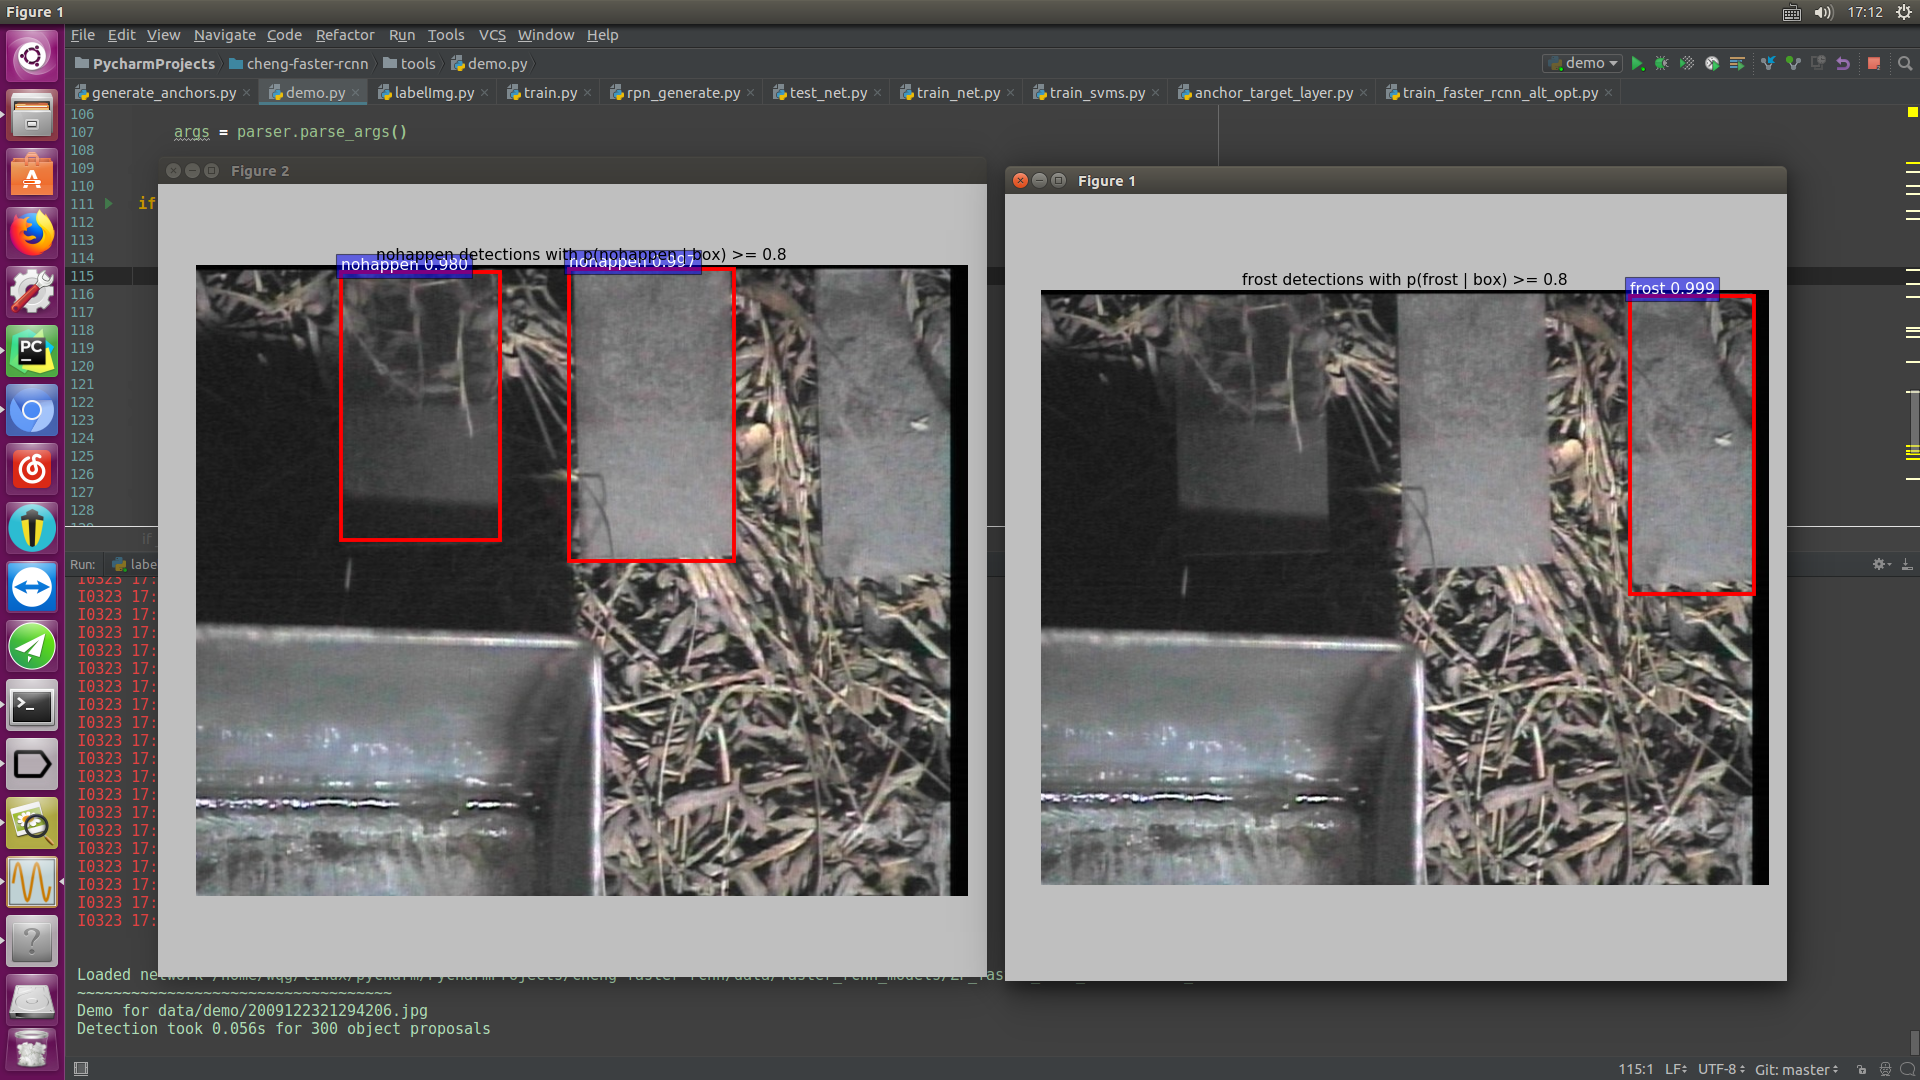Open Terminal from the dock
The image size is (1920, 1080).
click(32, 706)
